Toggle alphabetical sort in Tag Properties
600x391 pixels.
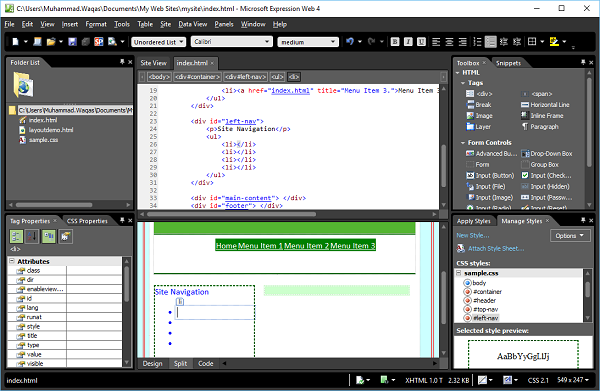point(32,236)
